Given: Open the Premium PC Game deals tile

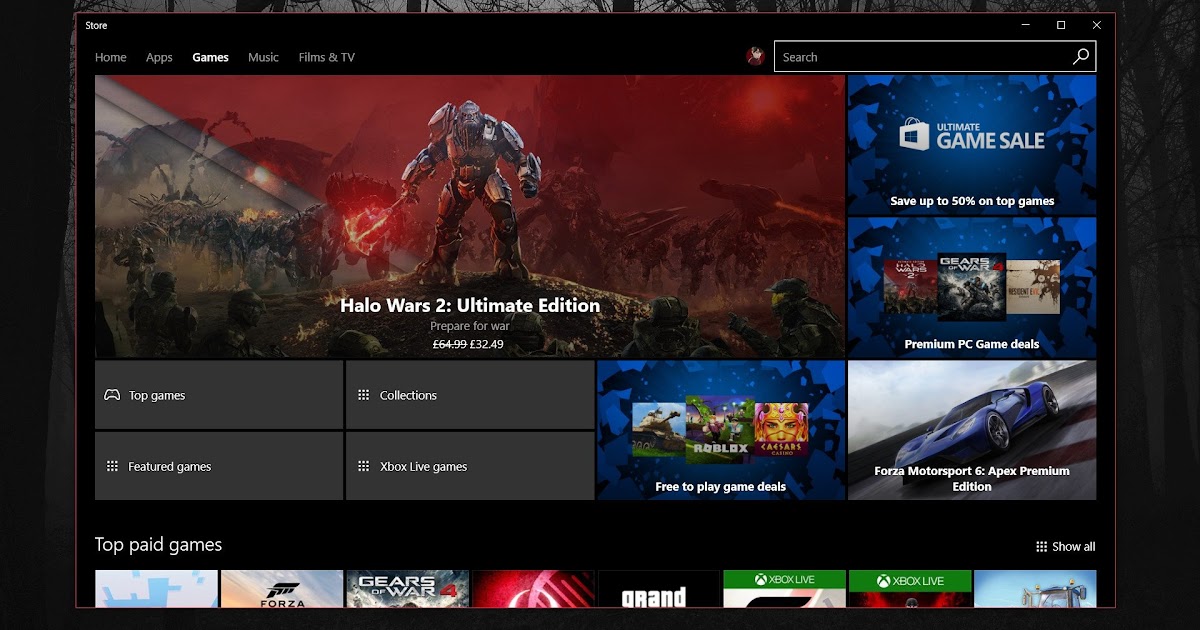Looking at the screenshot, I should 972,287.
